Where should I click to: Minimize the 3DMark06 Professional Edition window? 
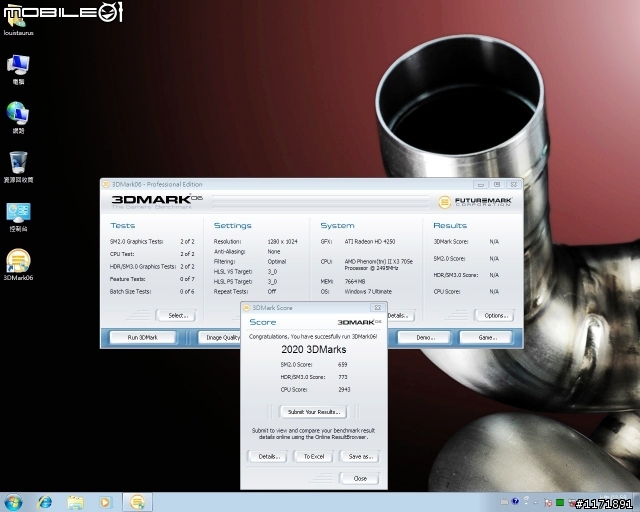pos(481,185)
